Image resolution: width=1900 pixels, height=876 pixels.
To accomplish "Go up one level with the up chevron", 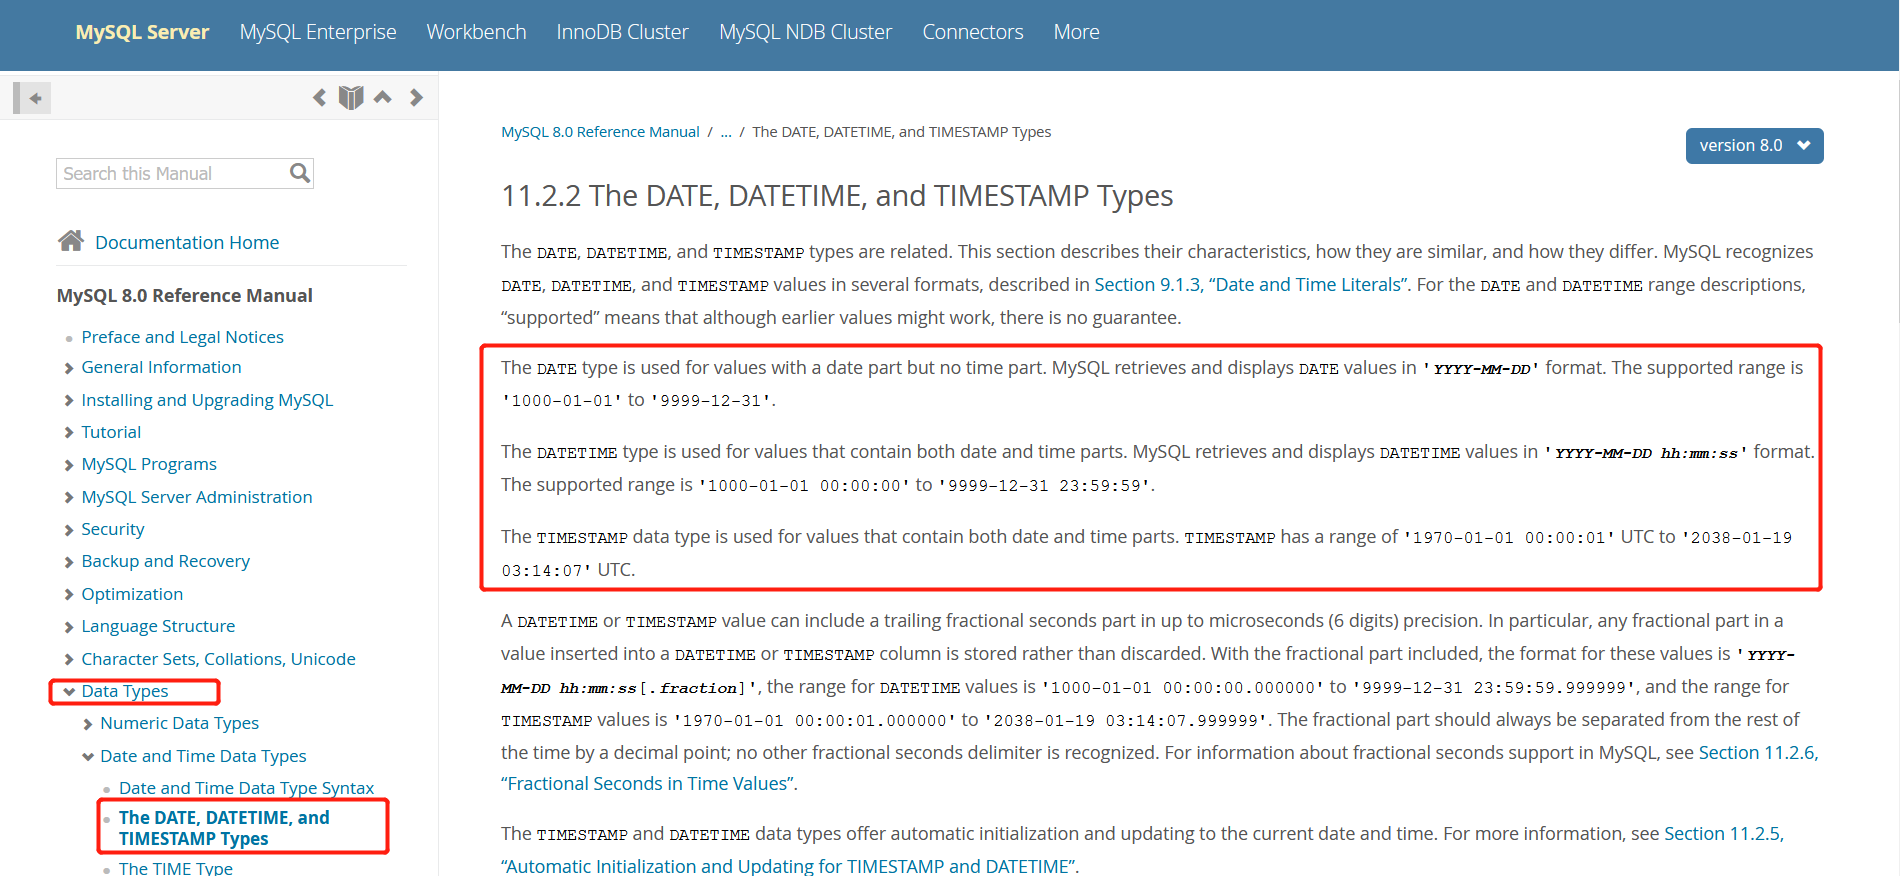I will click(x=383, y=97).
